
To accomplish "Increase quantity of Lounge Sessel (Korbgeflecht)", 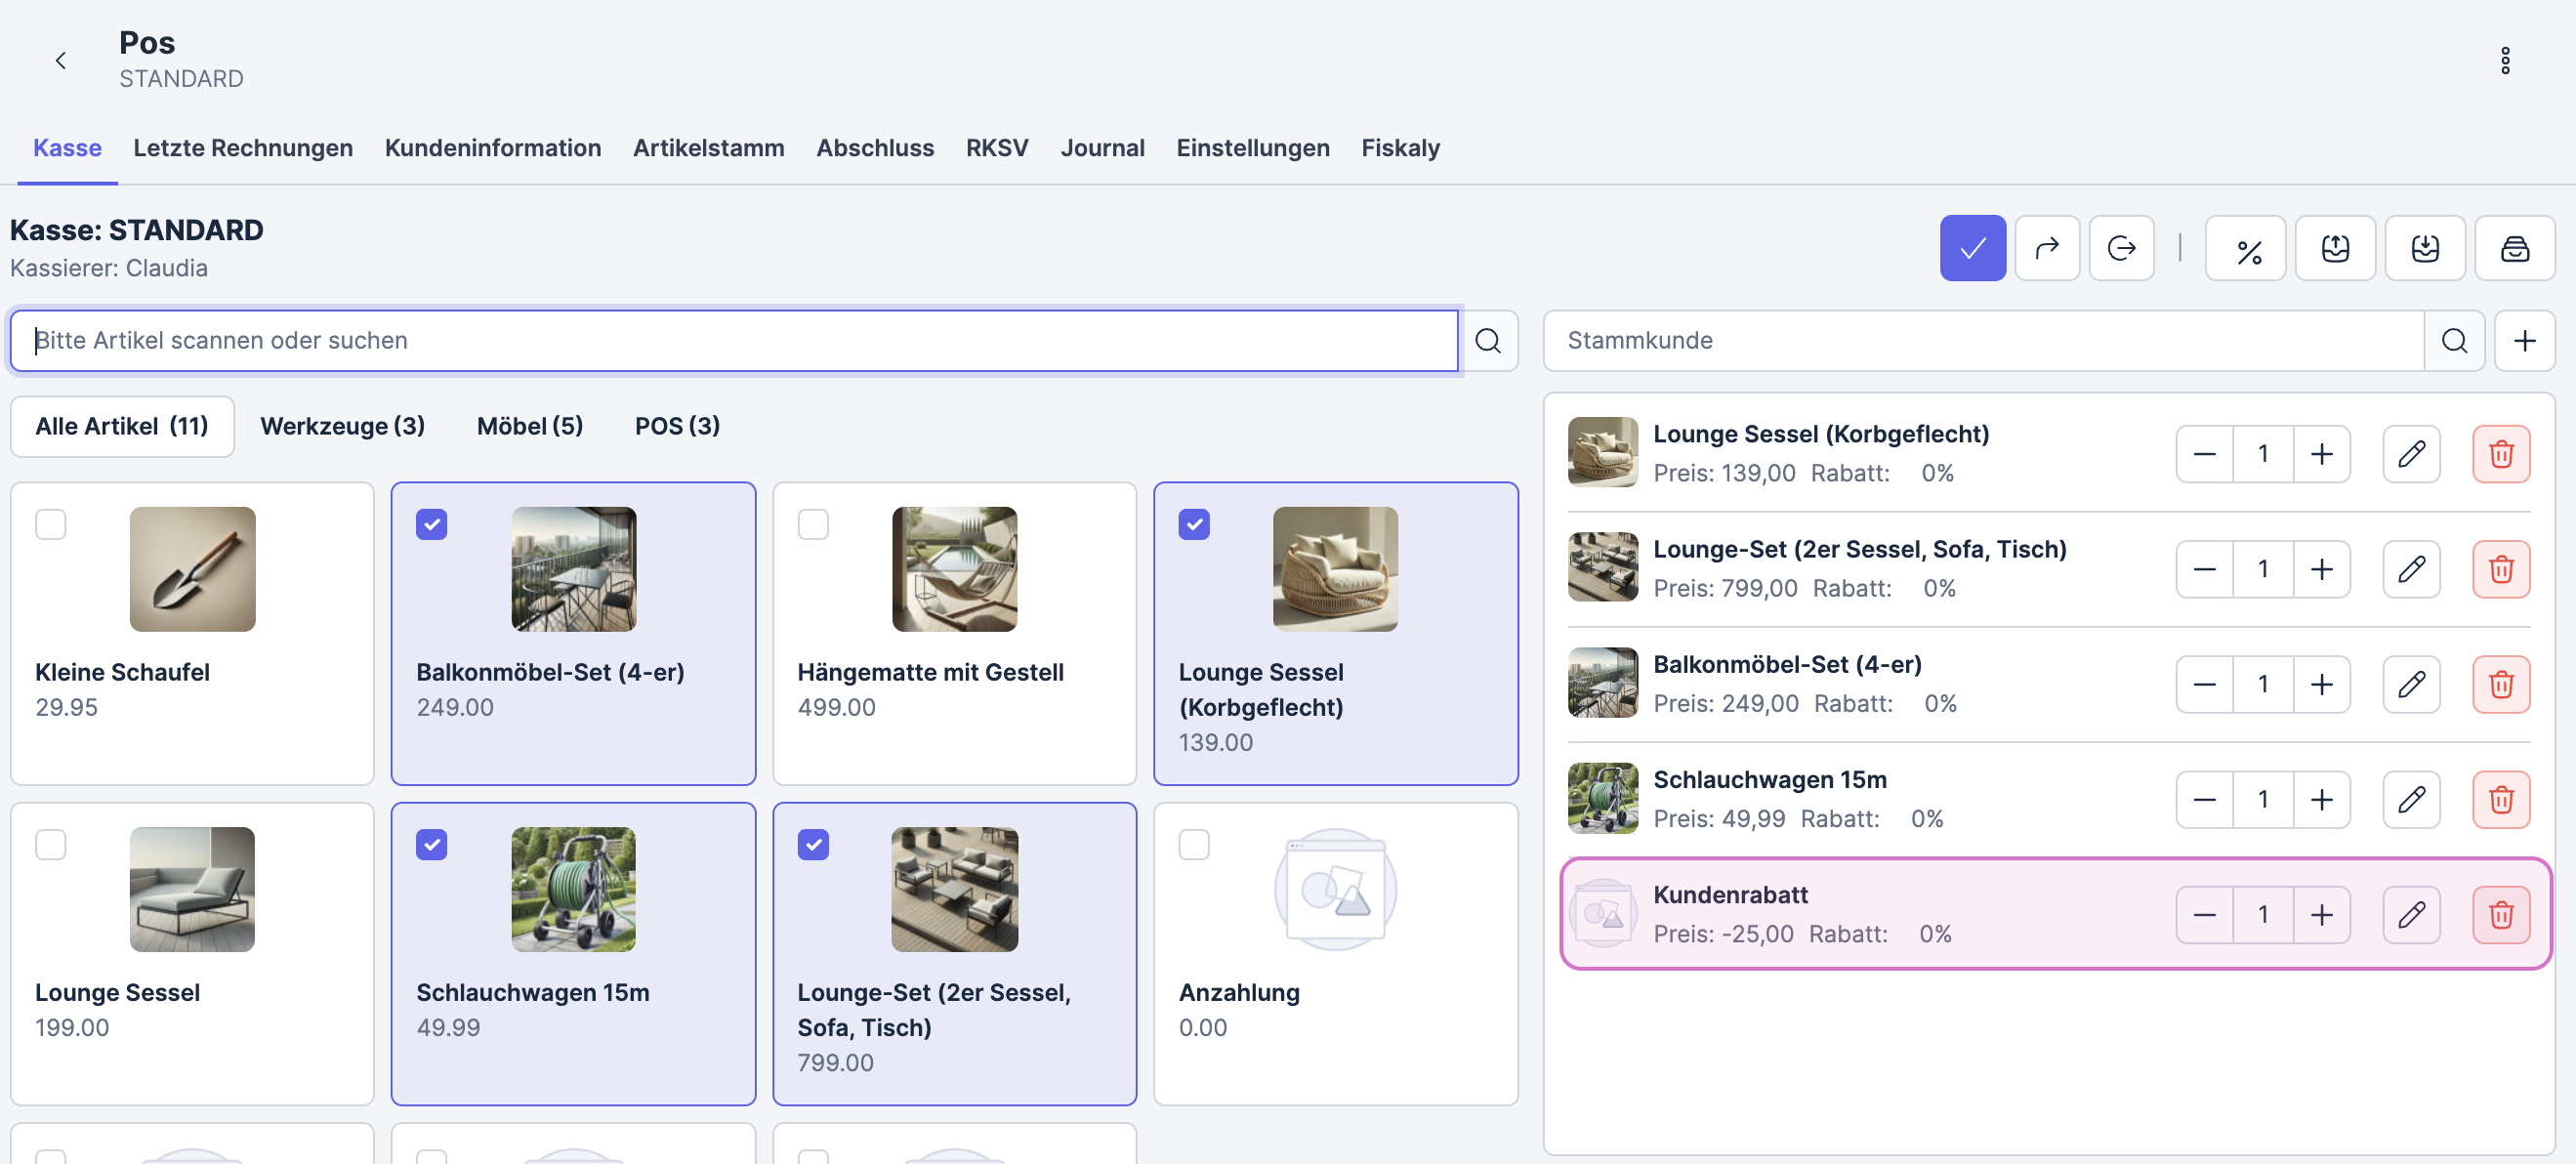I will tap(2321, 454).
